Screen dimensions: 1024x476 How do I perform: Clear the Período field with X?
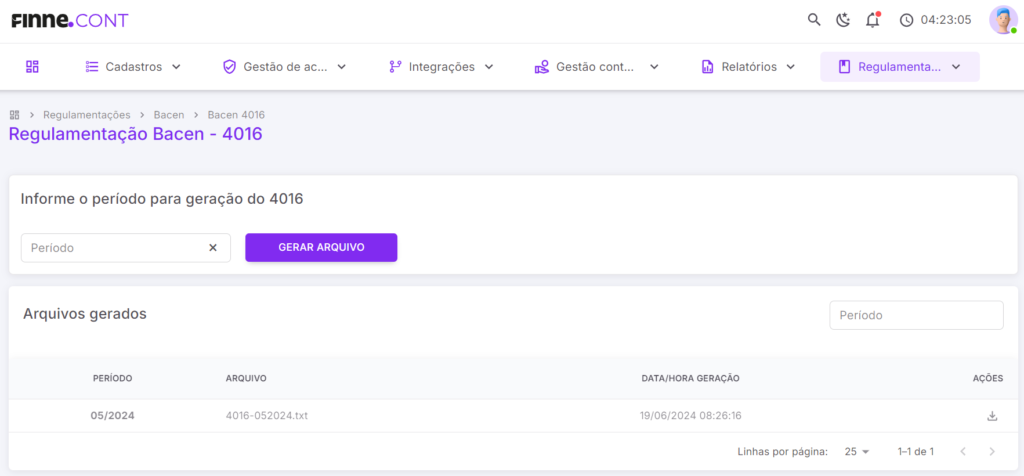coord(213,247)
